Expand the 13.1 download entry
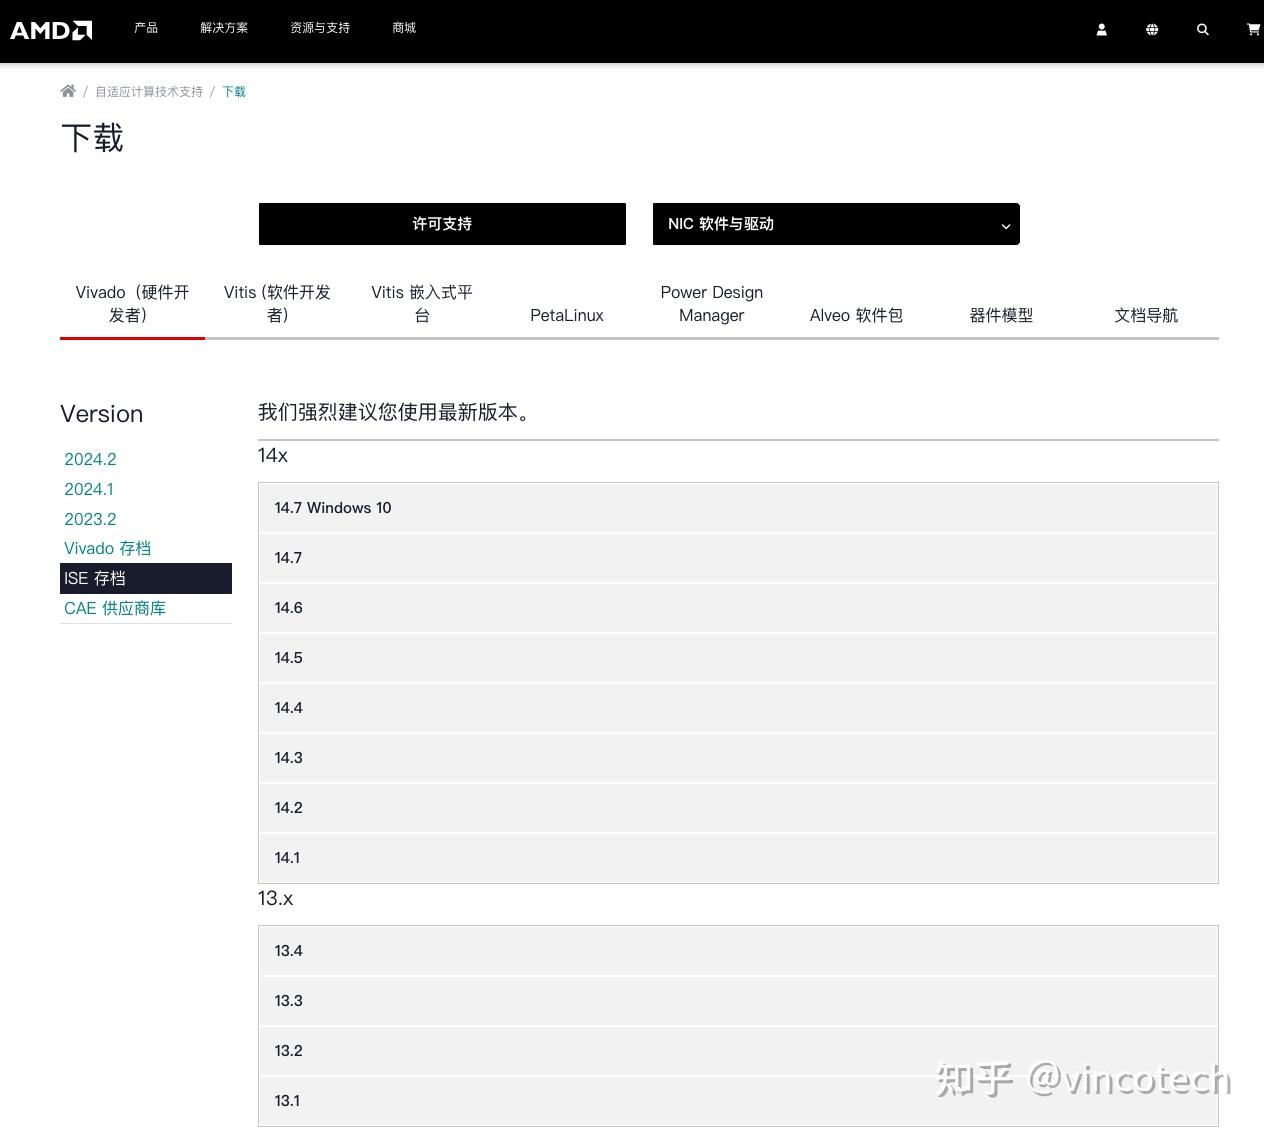 (739, 1100)
